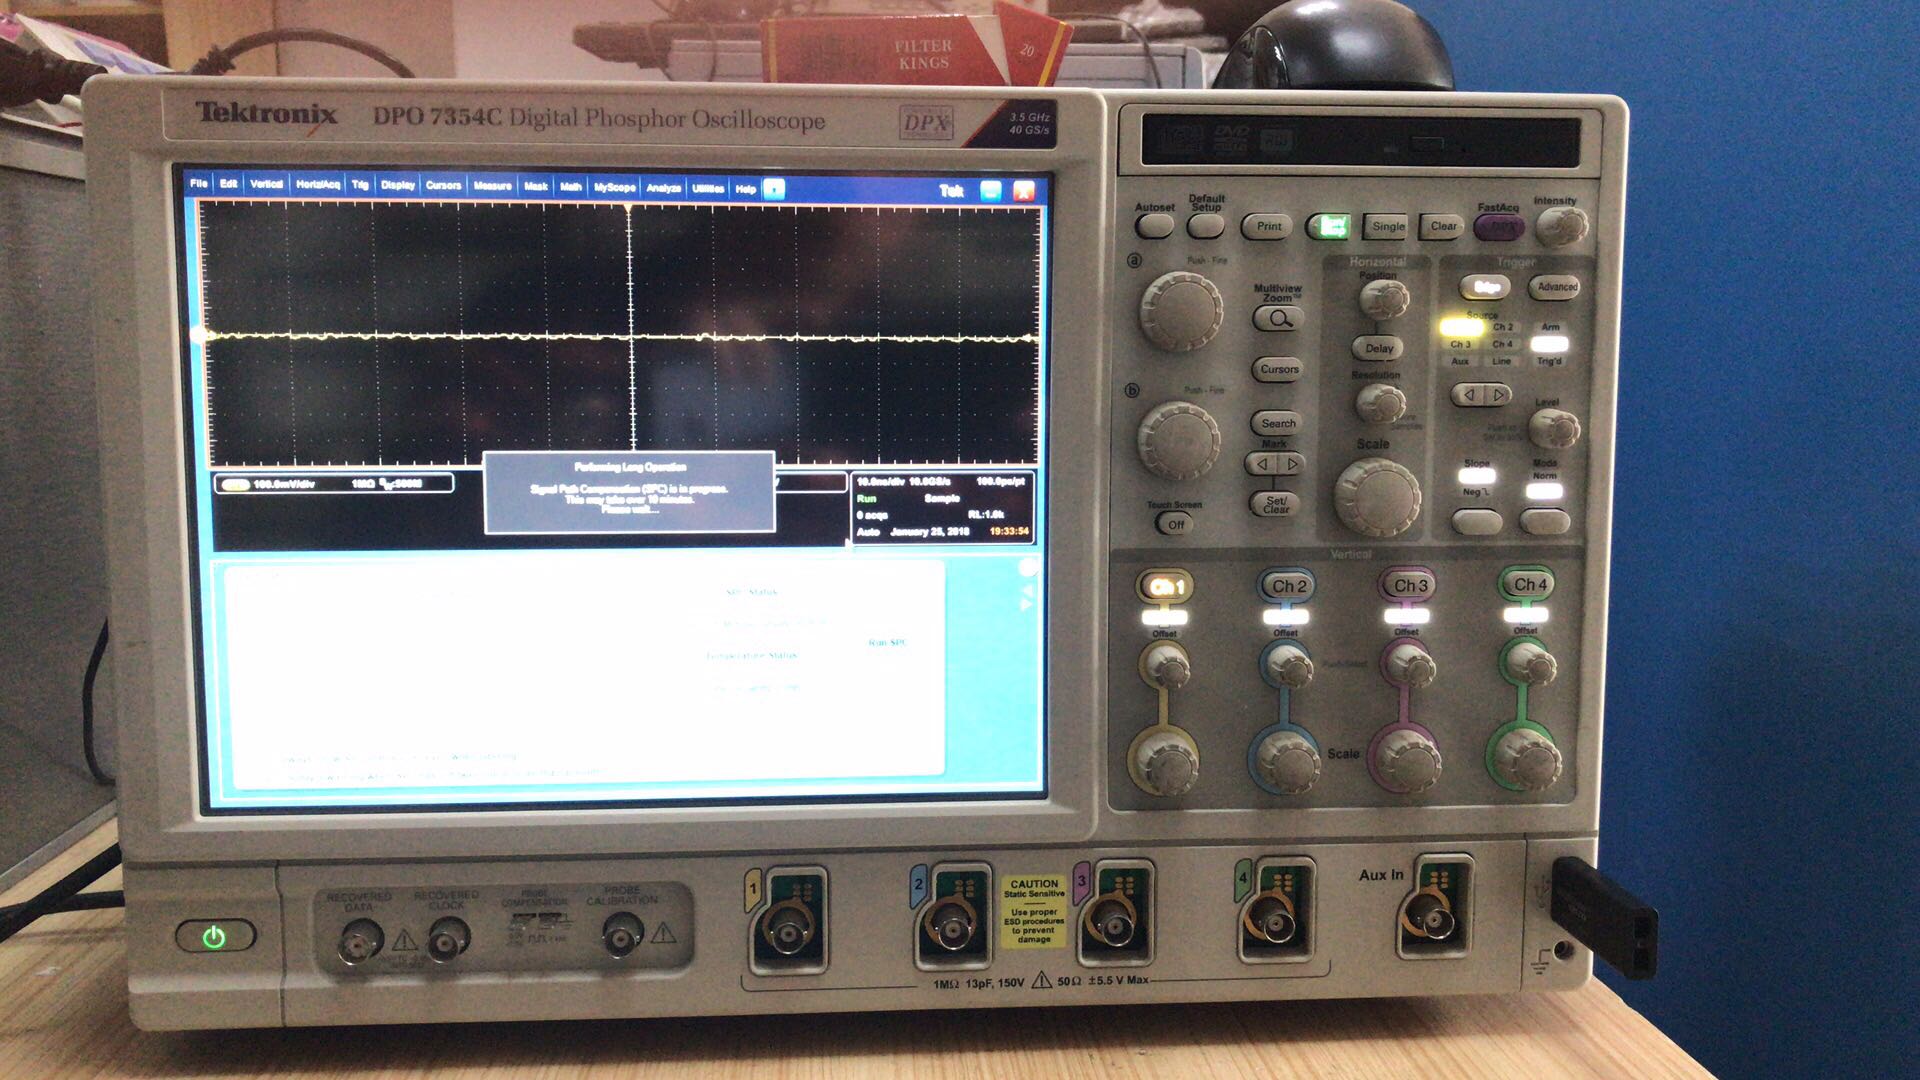Click the Tek logo button on screen
The image size is (1920, 1080).
click(x=951, y=190)
